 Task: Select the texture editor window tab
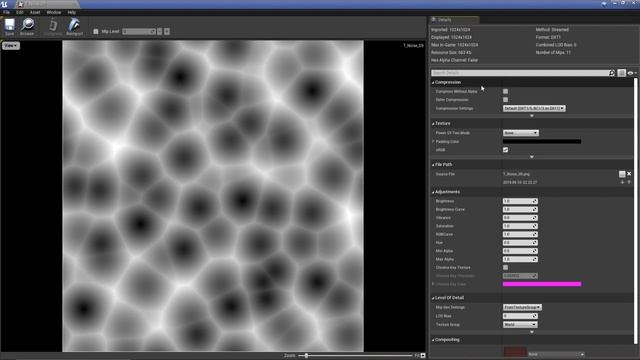click(x=47, y=4)
